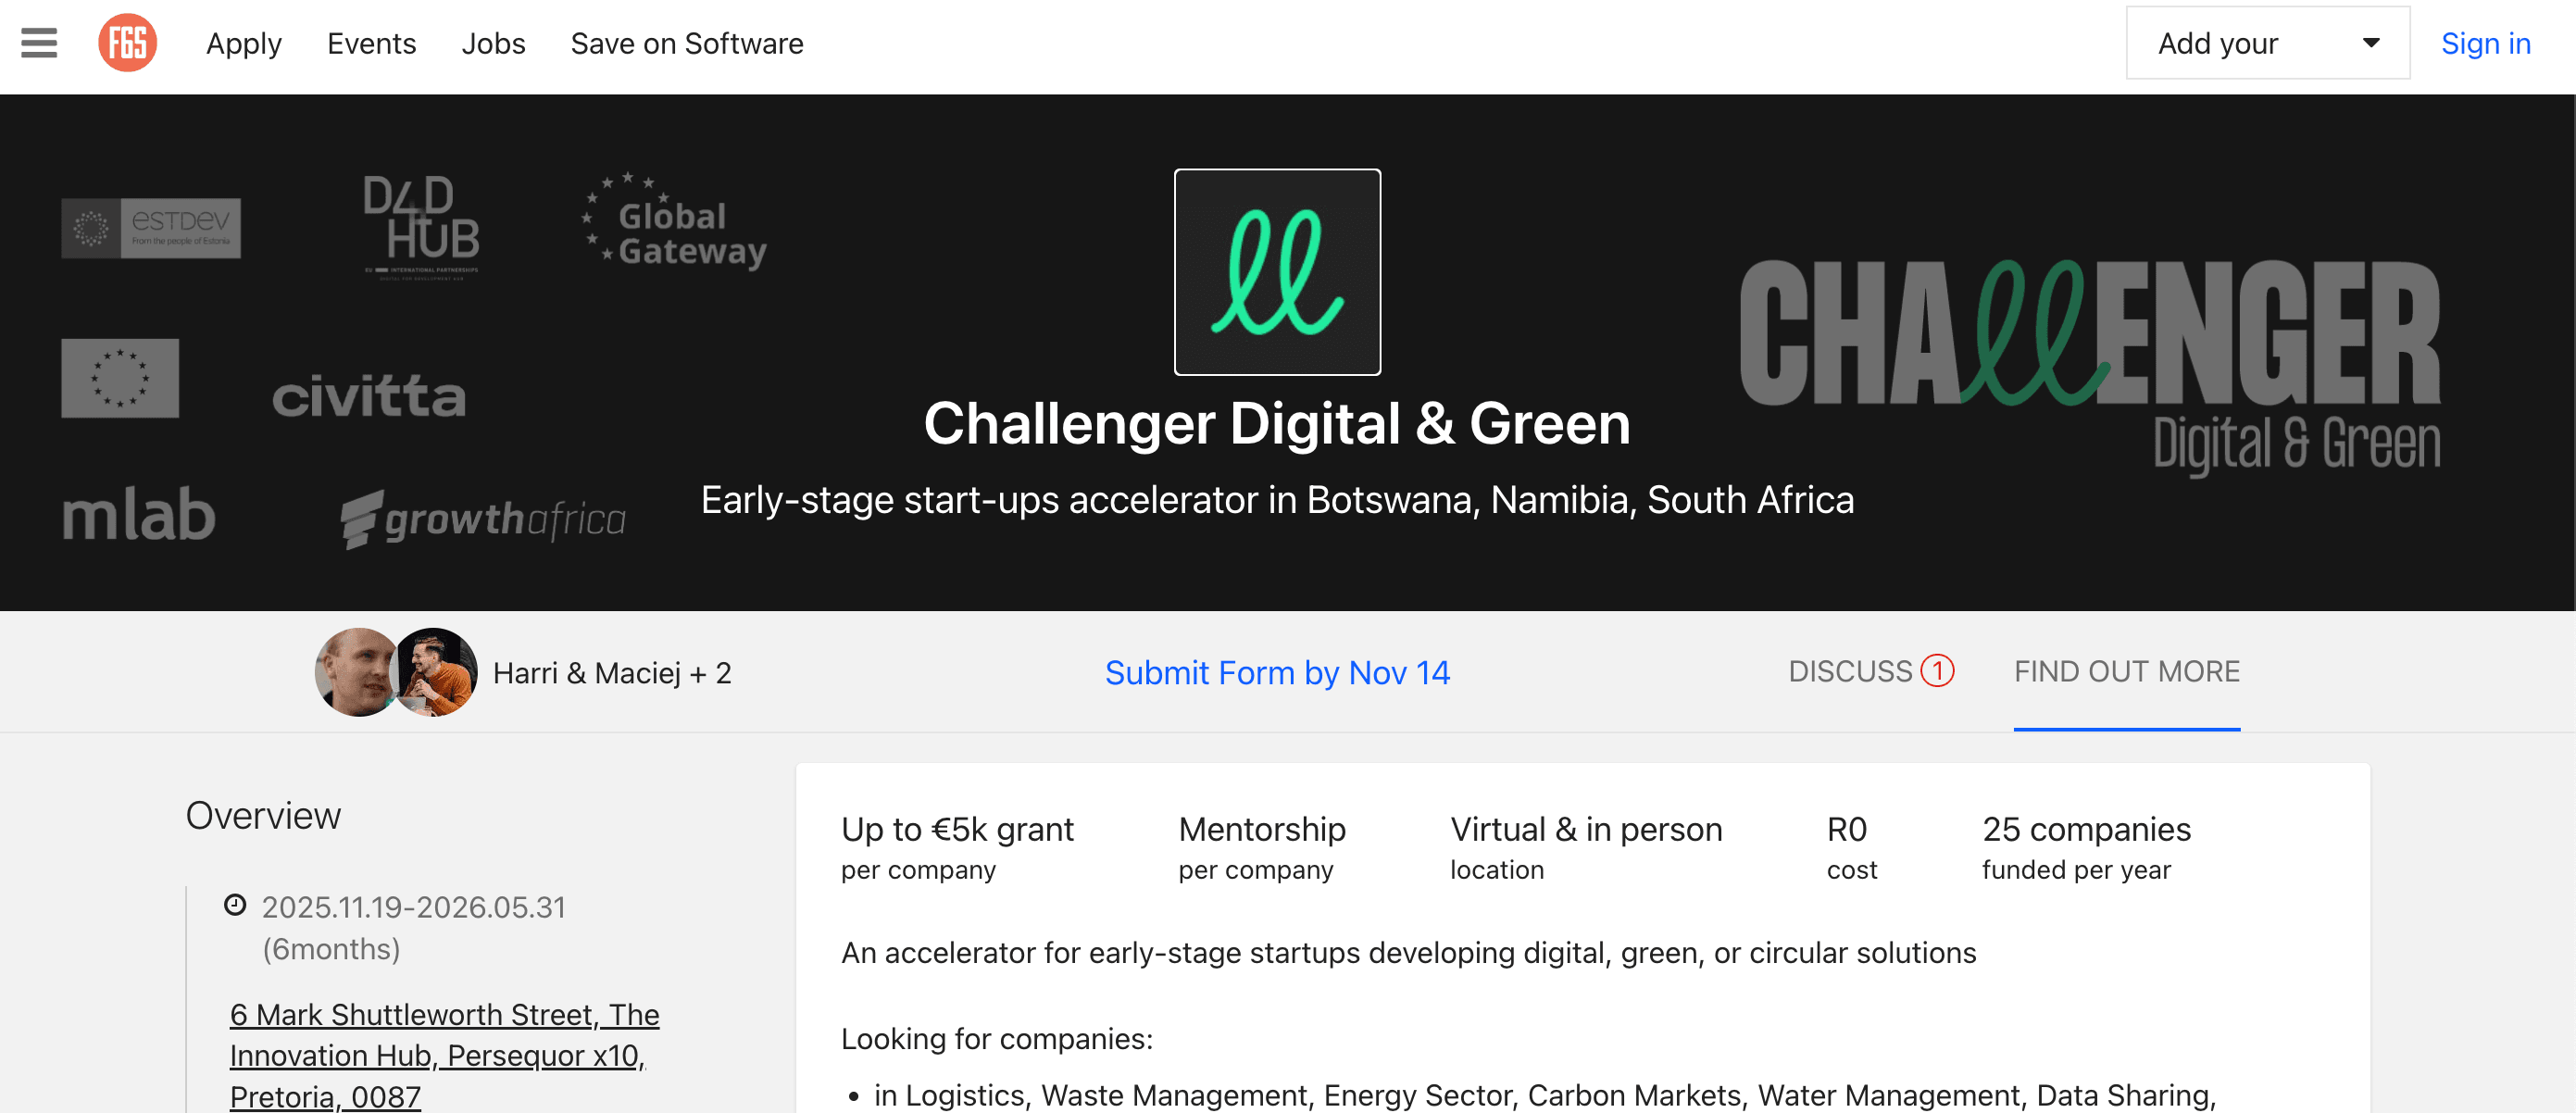The height and width of the screenshot is (1113, 2576).
Task: Click the EU flag logo in the banner
Action: (119, 378)
